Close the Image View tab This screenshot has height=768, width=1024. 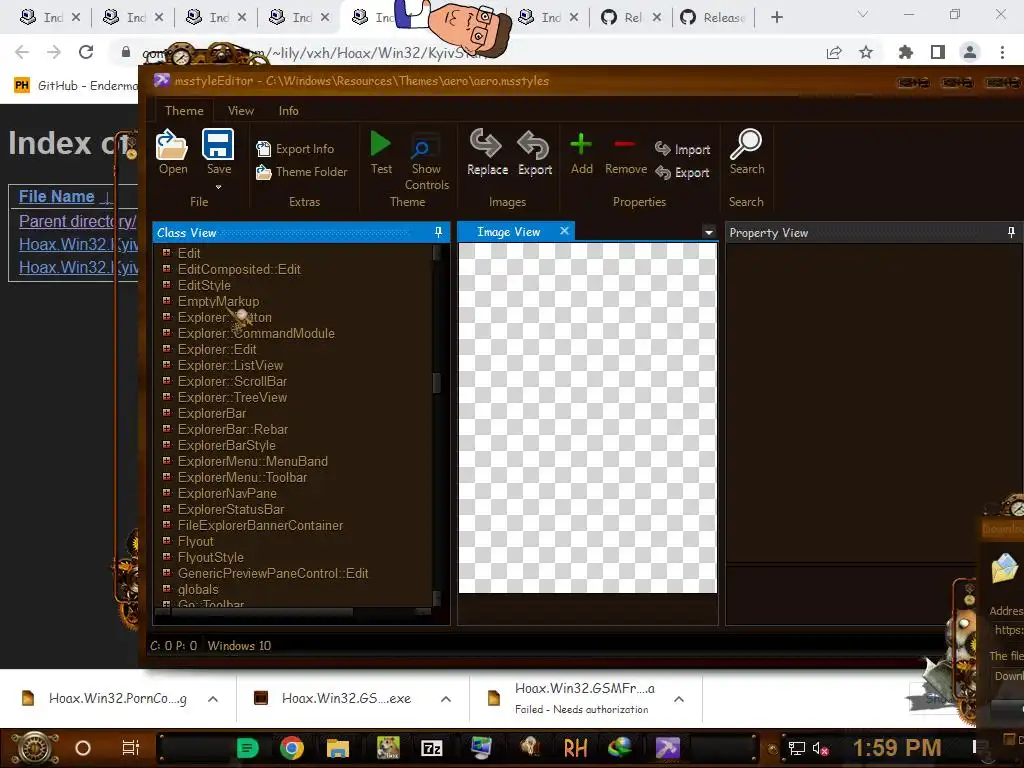564,231
